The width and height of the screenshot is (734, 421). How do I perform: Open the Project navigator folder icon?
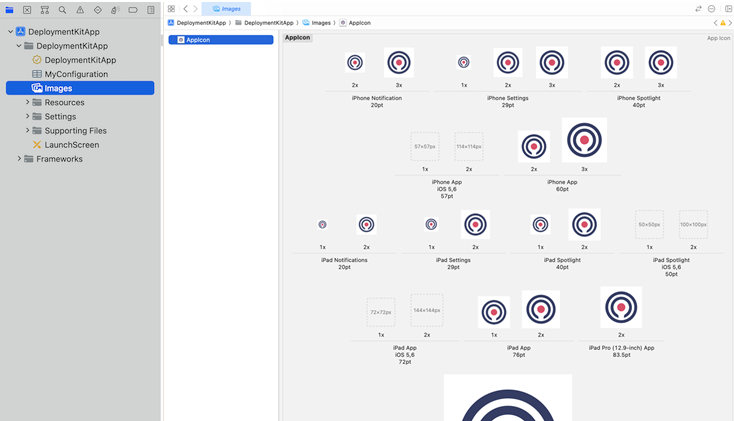(x=9, y=10)
